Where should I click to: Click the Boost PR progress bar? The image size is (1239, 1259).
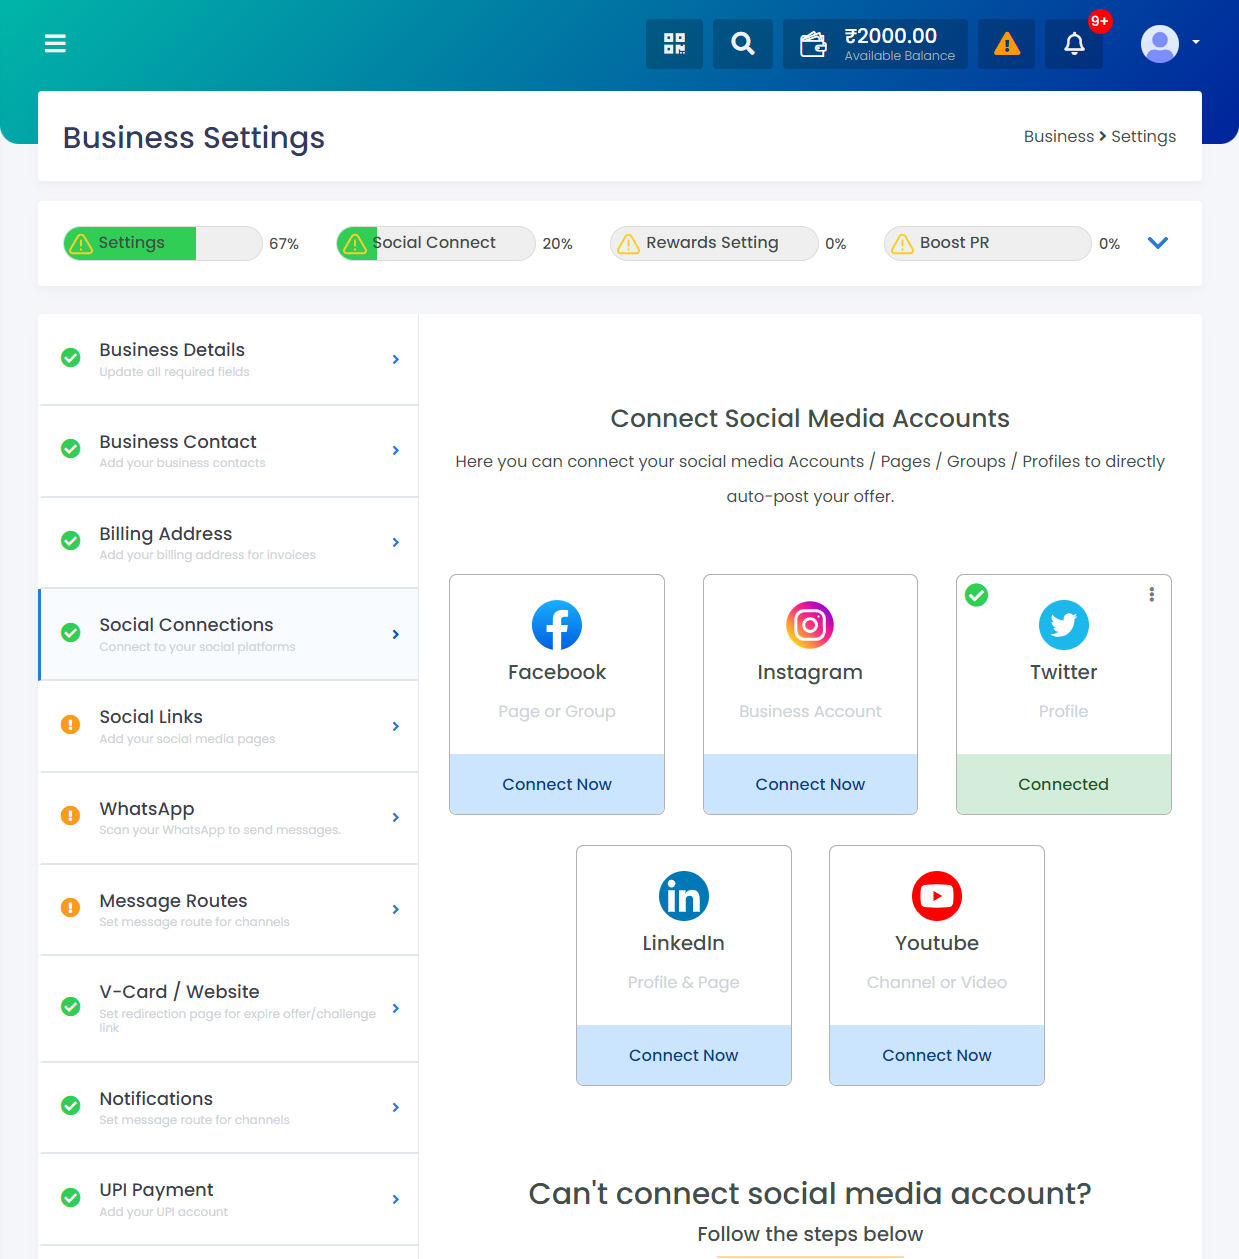pyautogui.click(x=988, y=243)
